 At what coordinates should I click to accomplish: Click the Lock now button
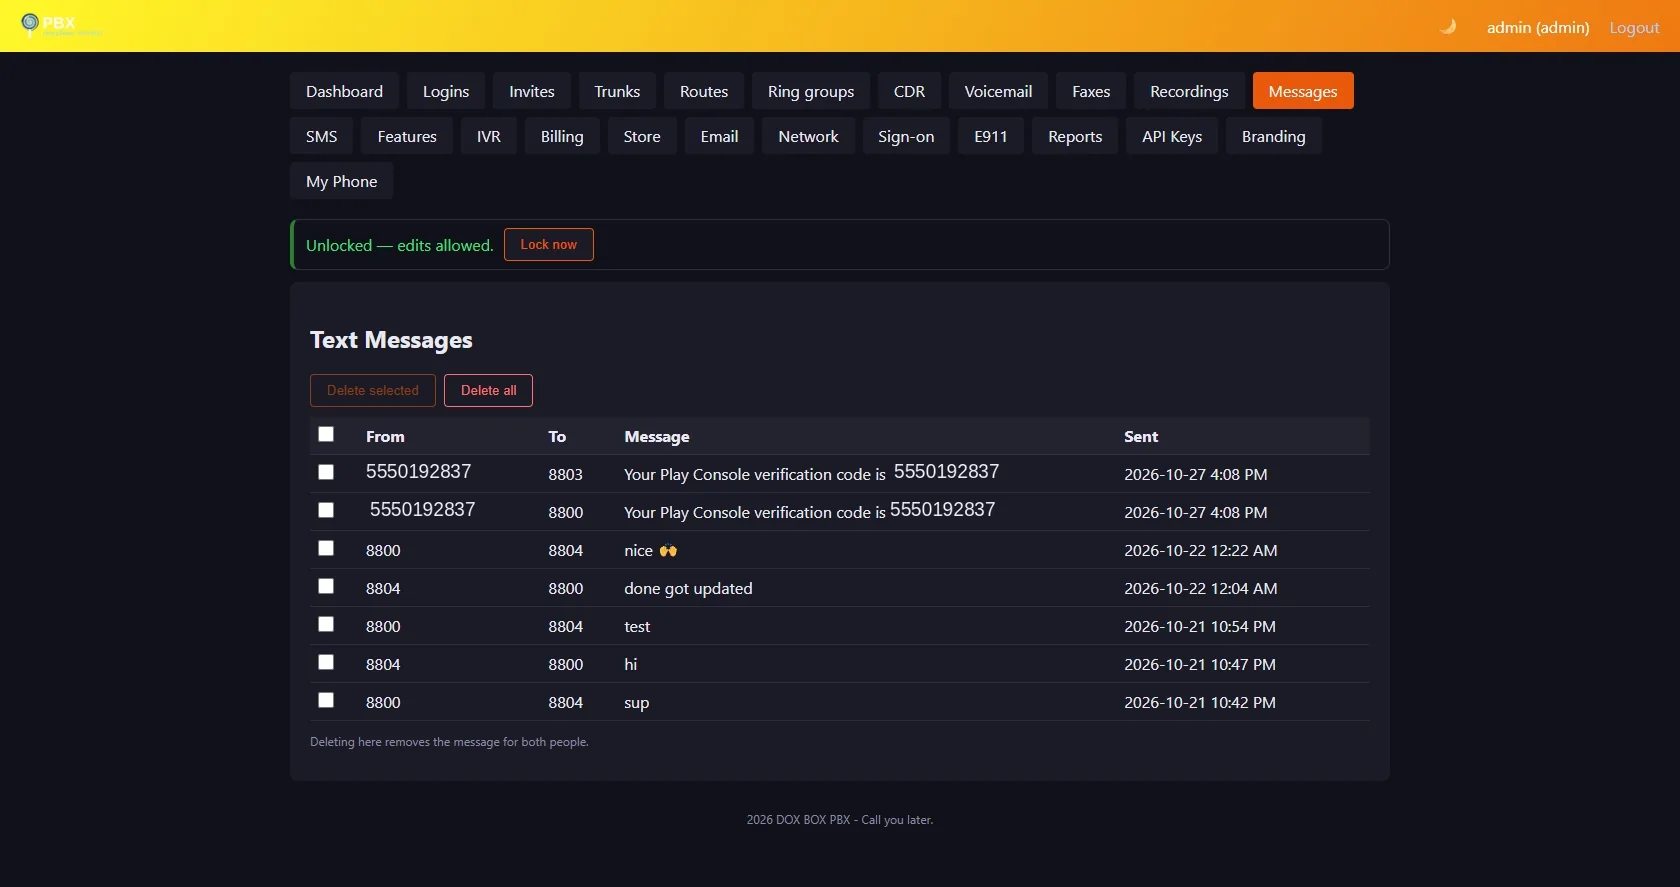tap(549, 244)
